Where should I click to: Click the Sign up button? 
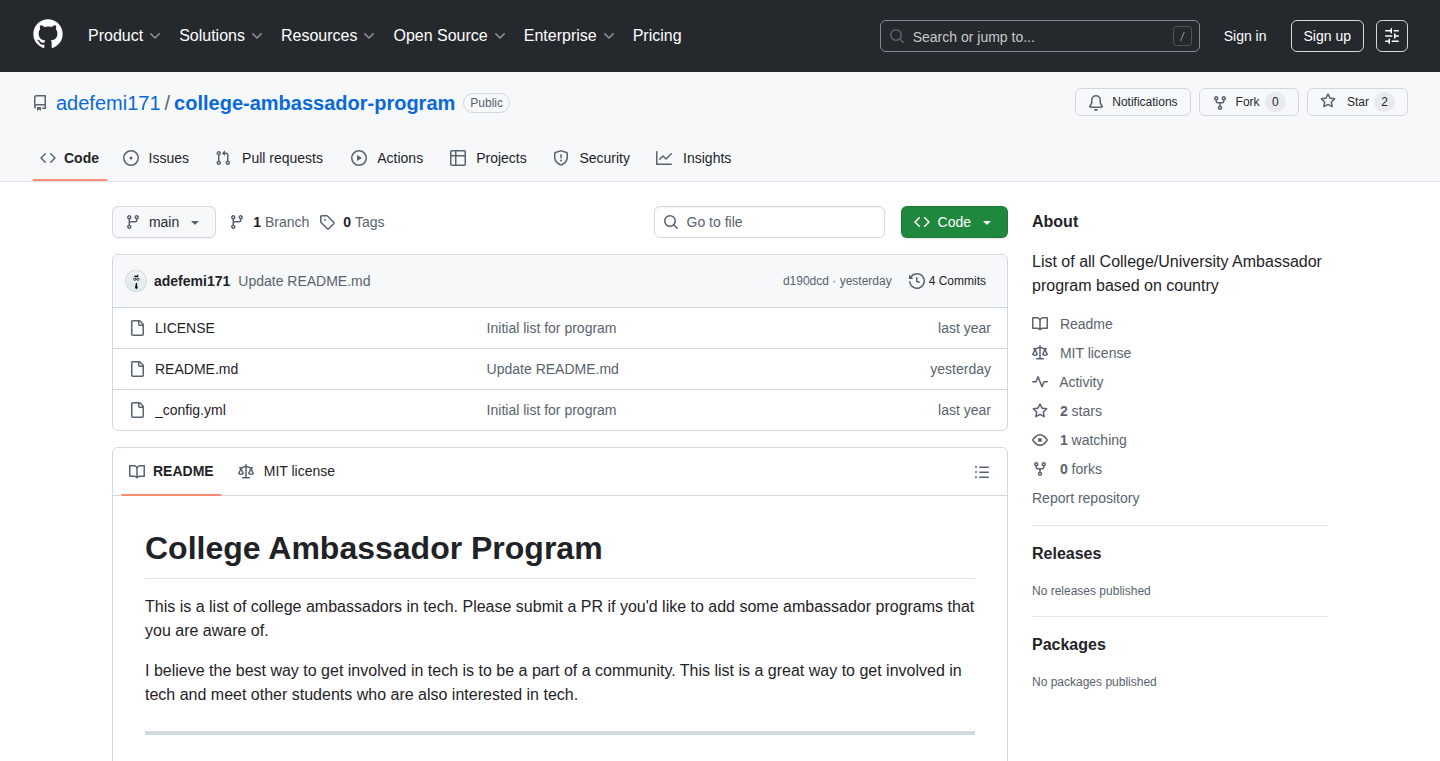click(x=1327, y=36)
